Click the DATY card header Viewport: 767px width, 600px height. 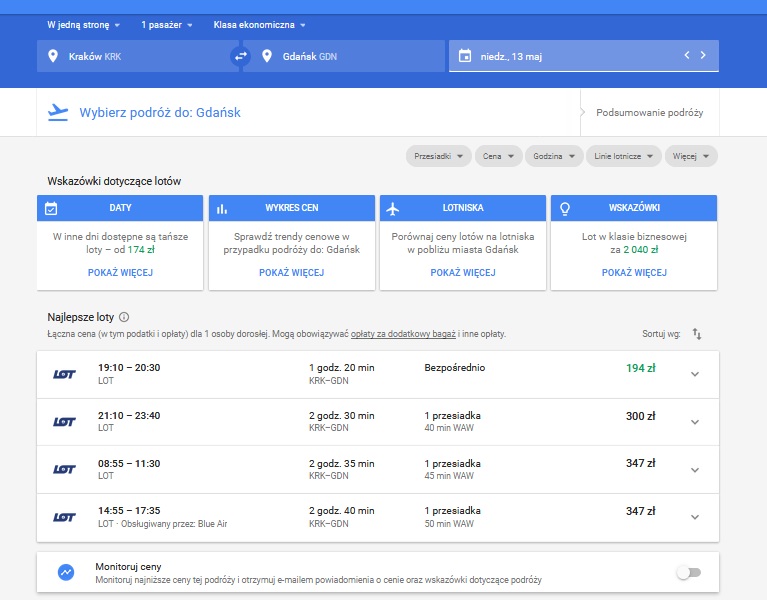(x=120, y=208)
